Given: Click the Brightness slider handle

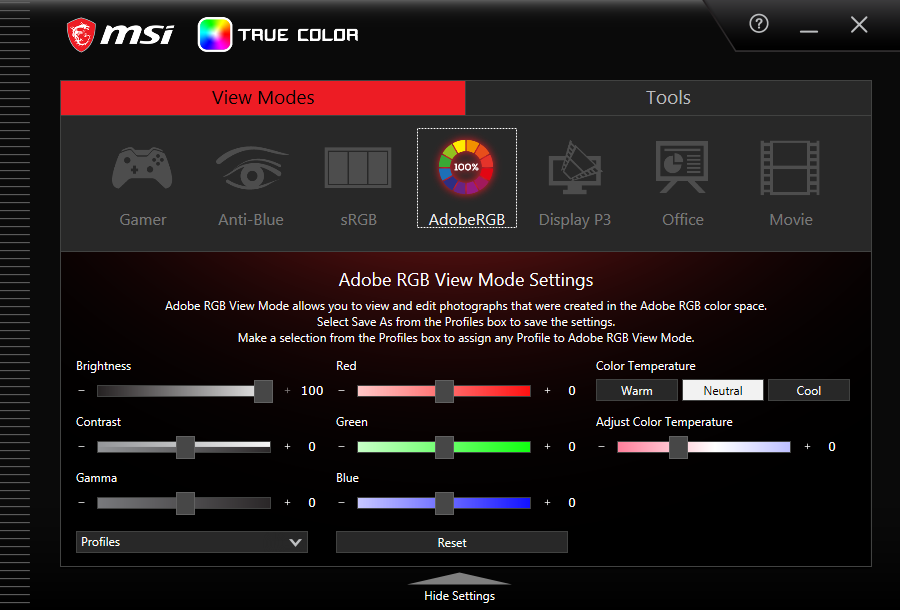Looking at the screenshot, I should (x=263, y=391).
